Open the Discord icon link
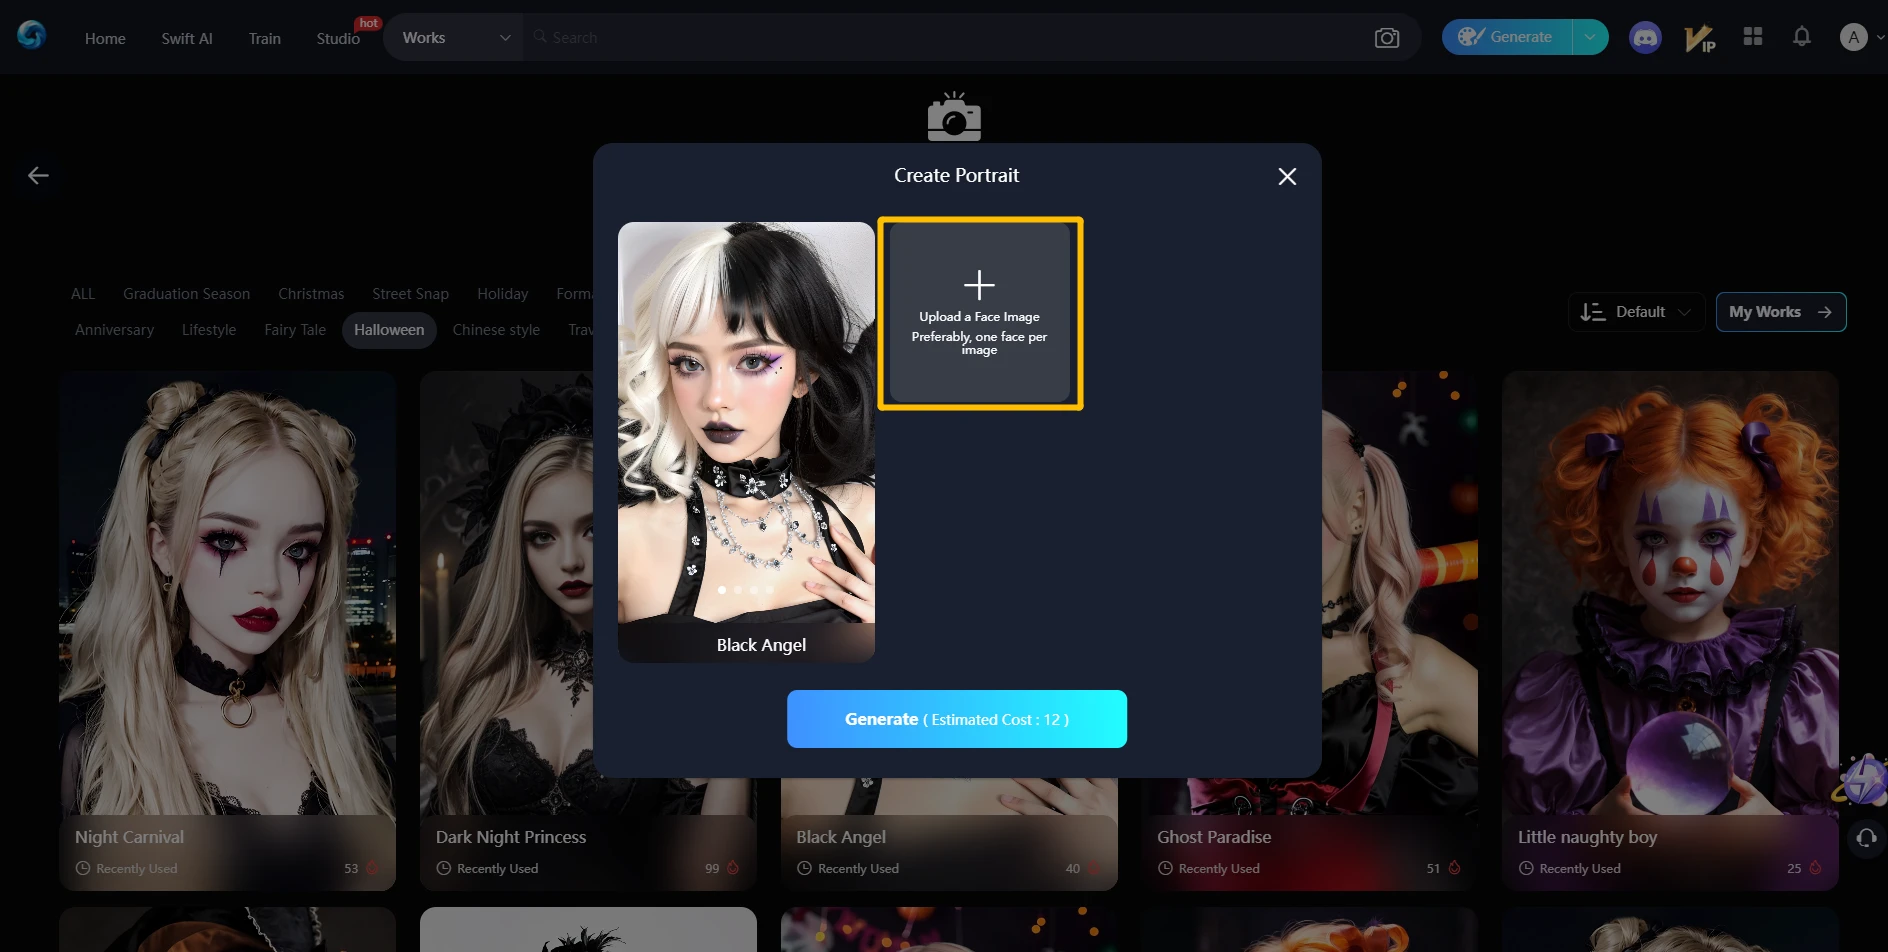This screenshot has height=952, width=1888. click(x=1645, y=38)
